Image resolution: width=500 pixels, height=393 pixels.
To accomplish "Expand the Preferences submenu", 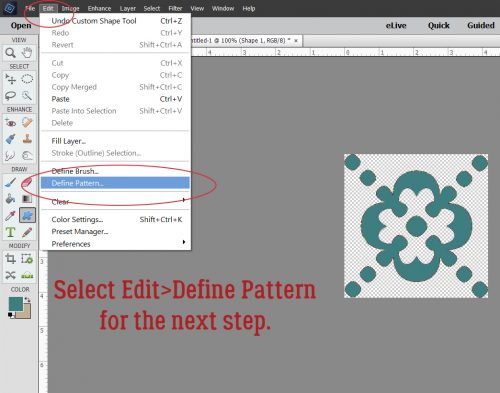I will coord(115,244).
